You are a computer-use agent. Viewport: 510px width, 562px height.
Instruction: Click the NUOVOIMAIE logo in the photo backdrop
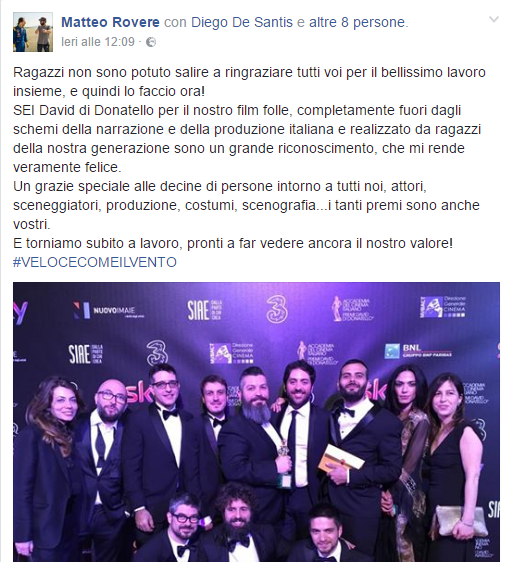pyautogui.click(x=109, y=311)
